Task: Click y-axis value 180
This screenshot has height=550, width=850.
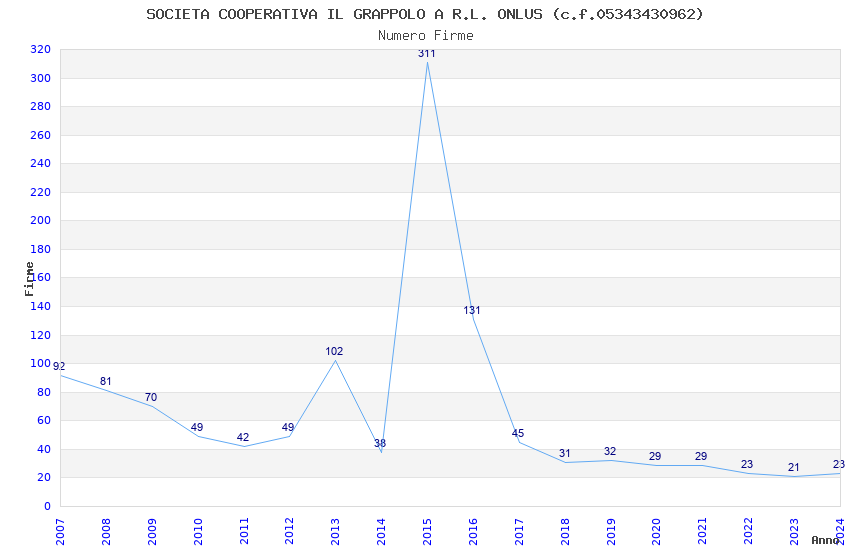Action: [41, 249]
